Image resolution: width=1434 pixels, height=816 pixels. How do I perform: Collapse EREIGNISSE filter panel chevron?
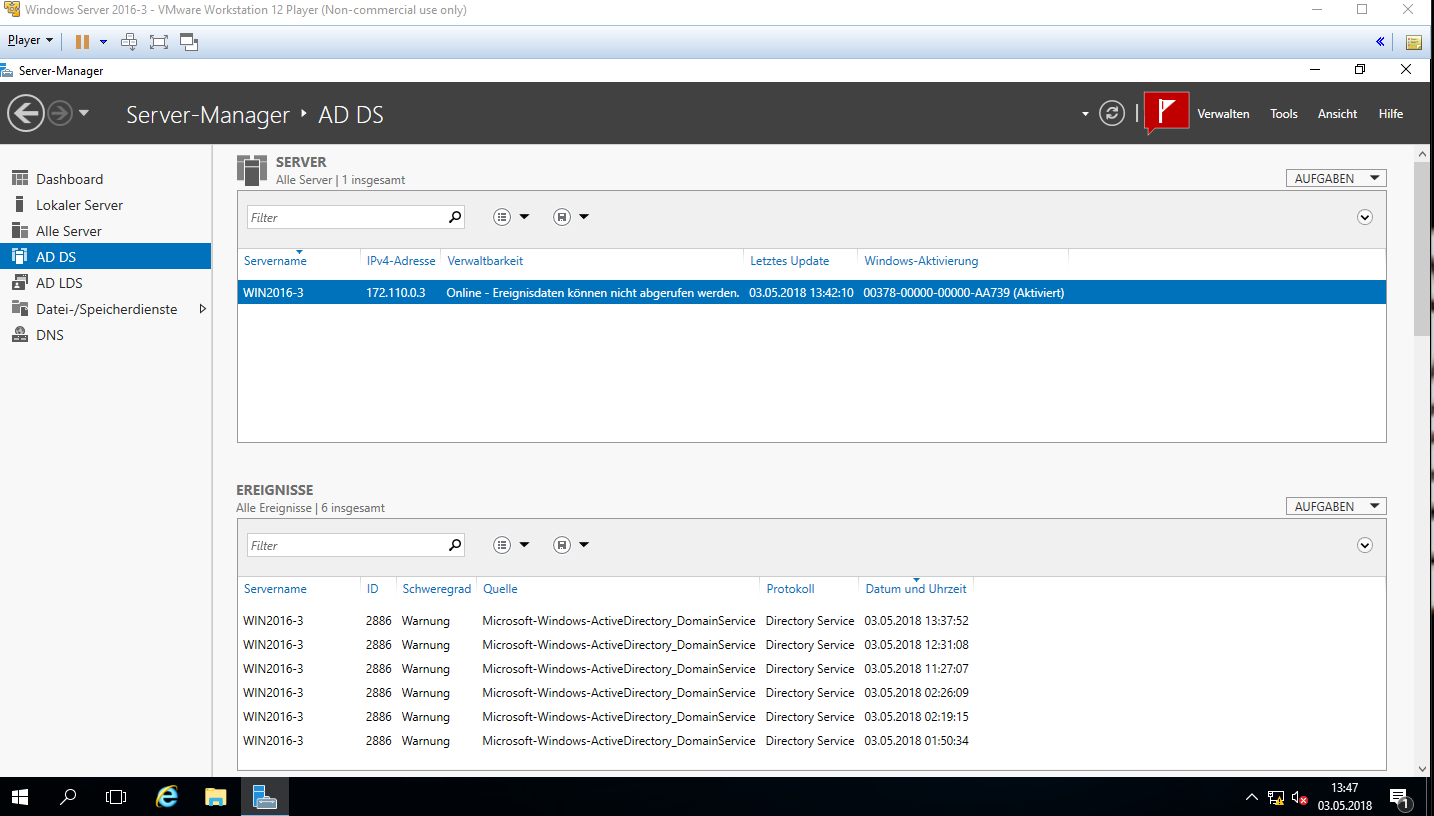(1365, 545)
